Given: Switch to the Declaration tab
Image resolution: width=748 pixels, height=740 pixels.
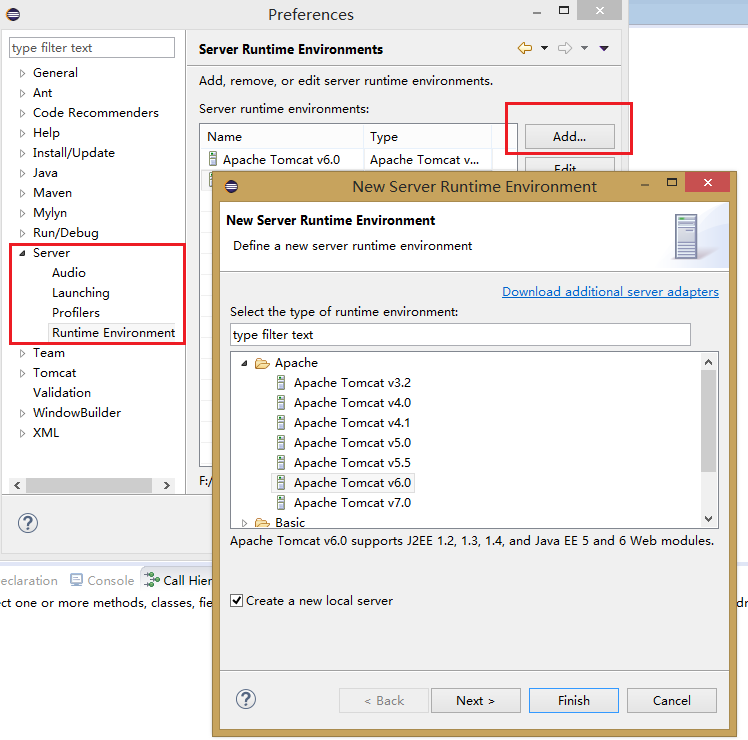Looking at the screenshot, I should (29, 580).
